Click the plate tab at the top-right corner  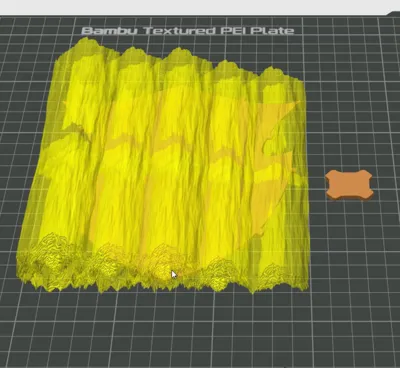(393, 13)
